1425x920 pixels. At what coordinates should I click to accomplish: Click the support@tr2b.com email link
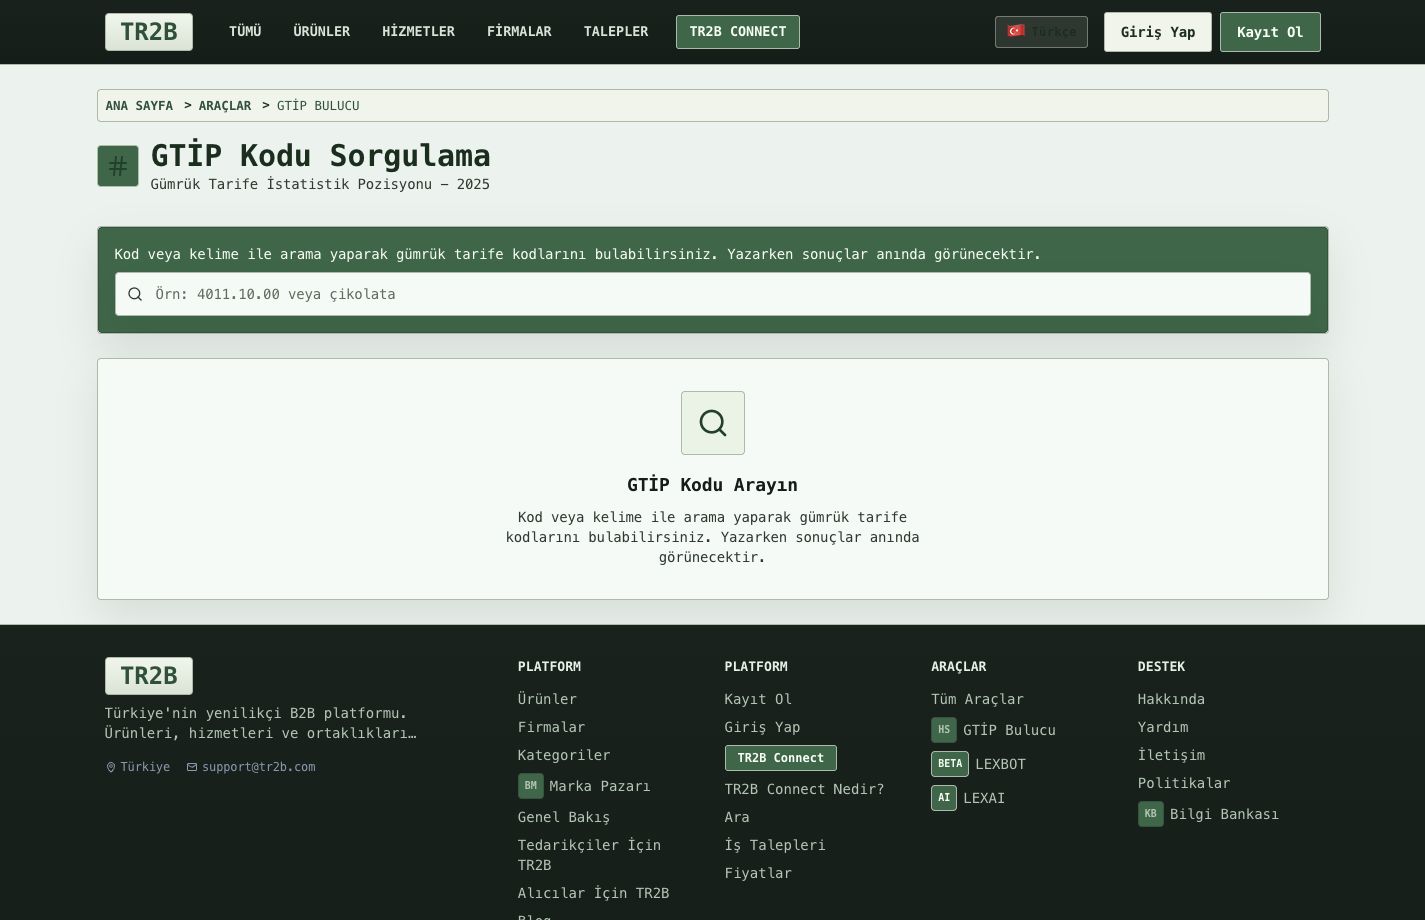pyautogui.click(x=259, y=767)
